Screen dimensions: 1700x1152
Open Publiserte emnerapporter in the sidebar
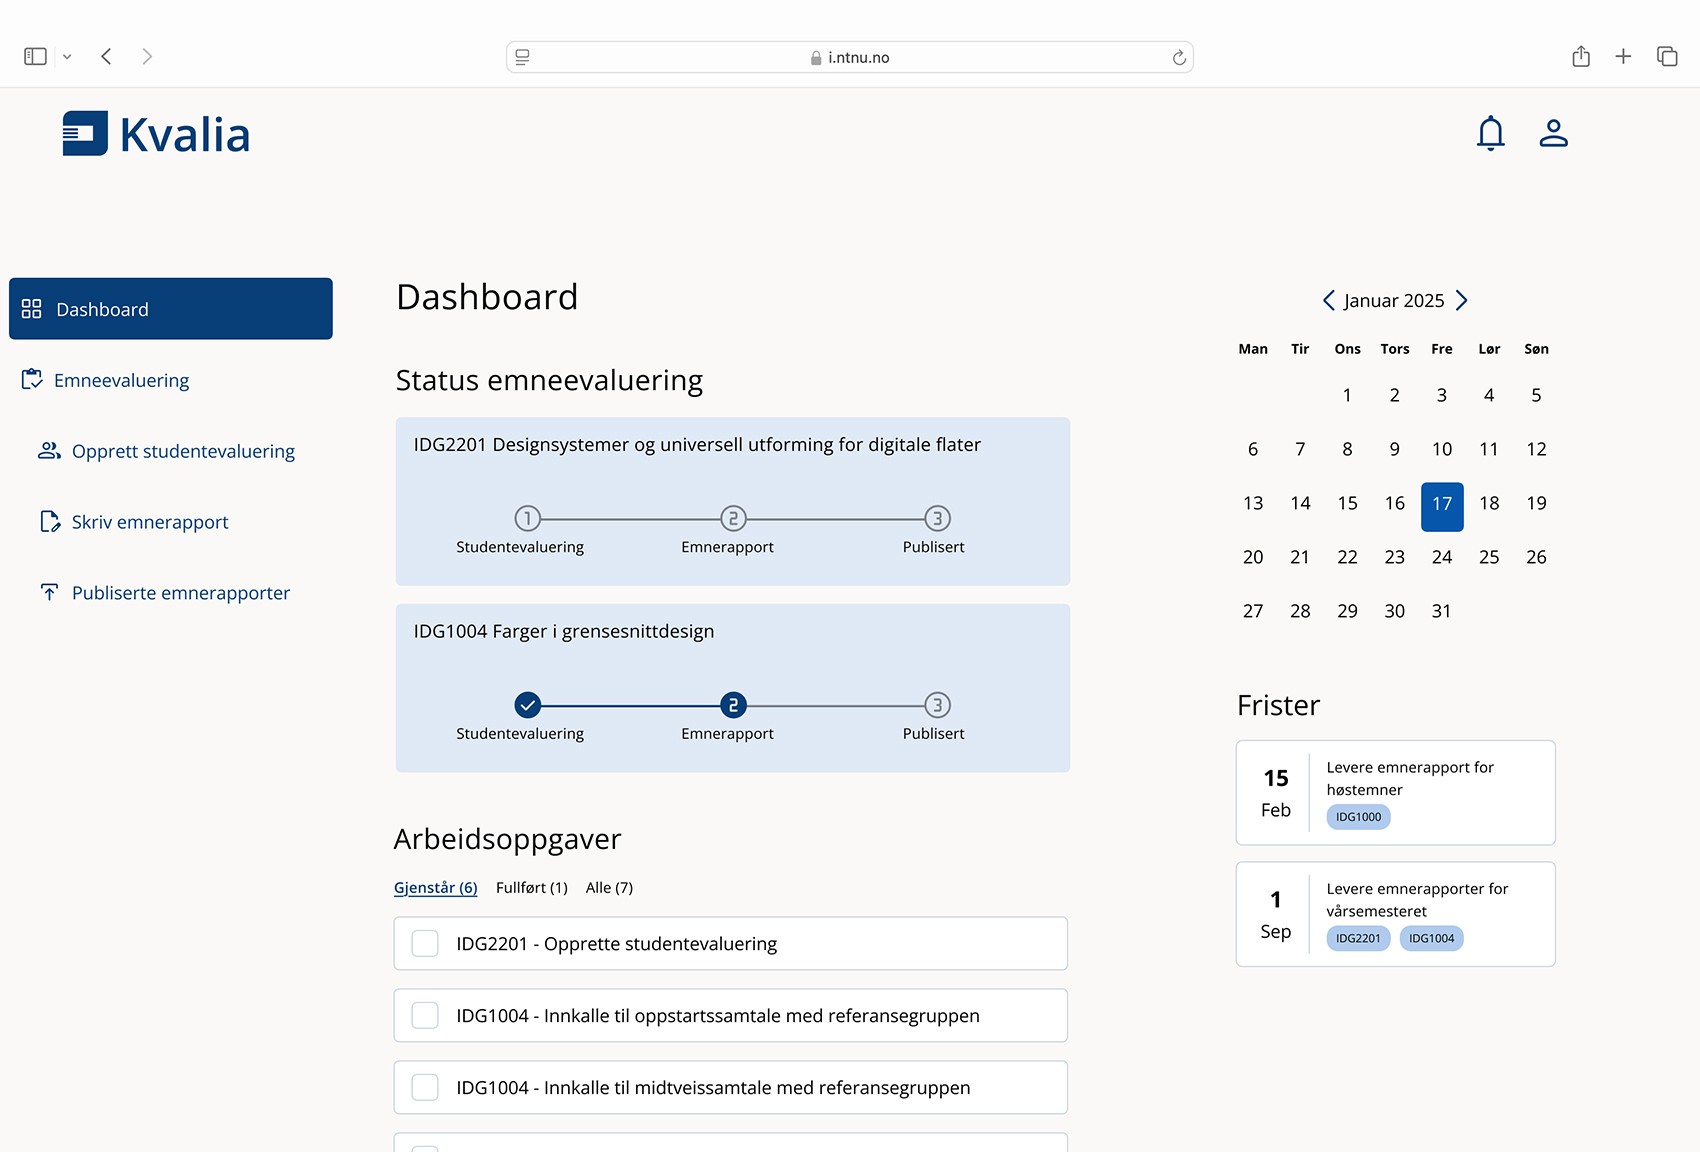(x=180, y=592)
